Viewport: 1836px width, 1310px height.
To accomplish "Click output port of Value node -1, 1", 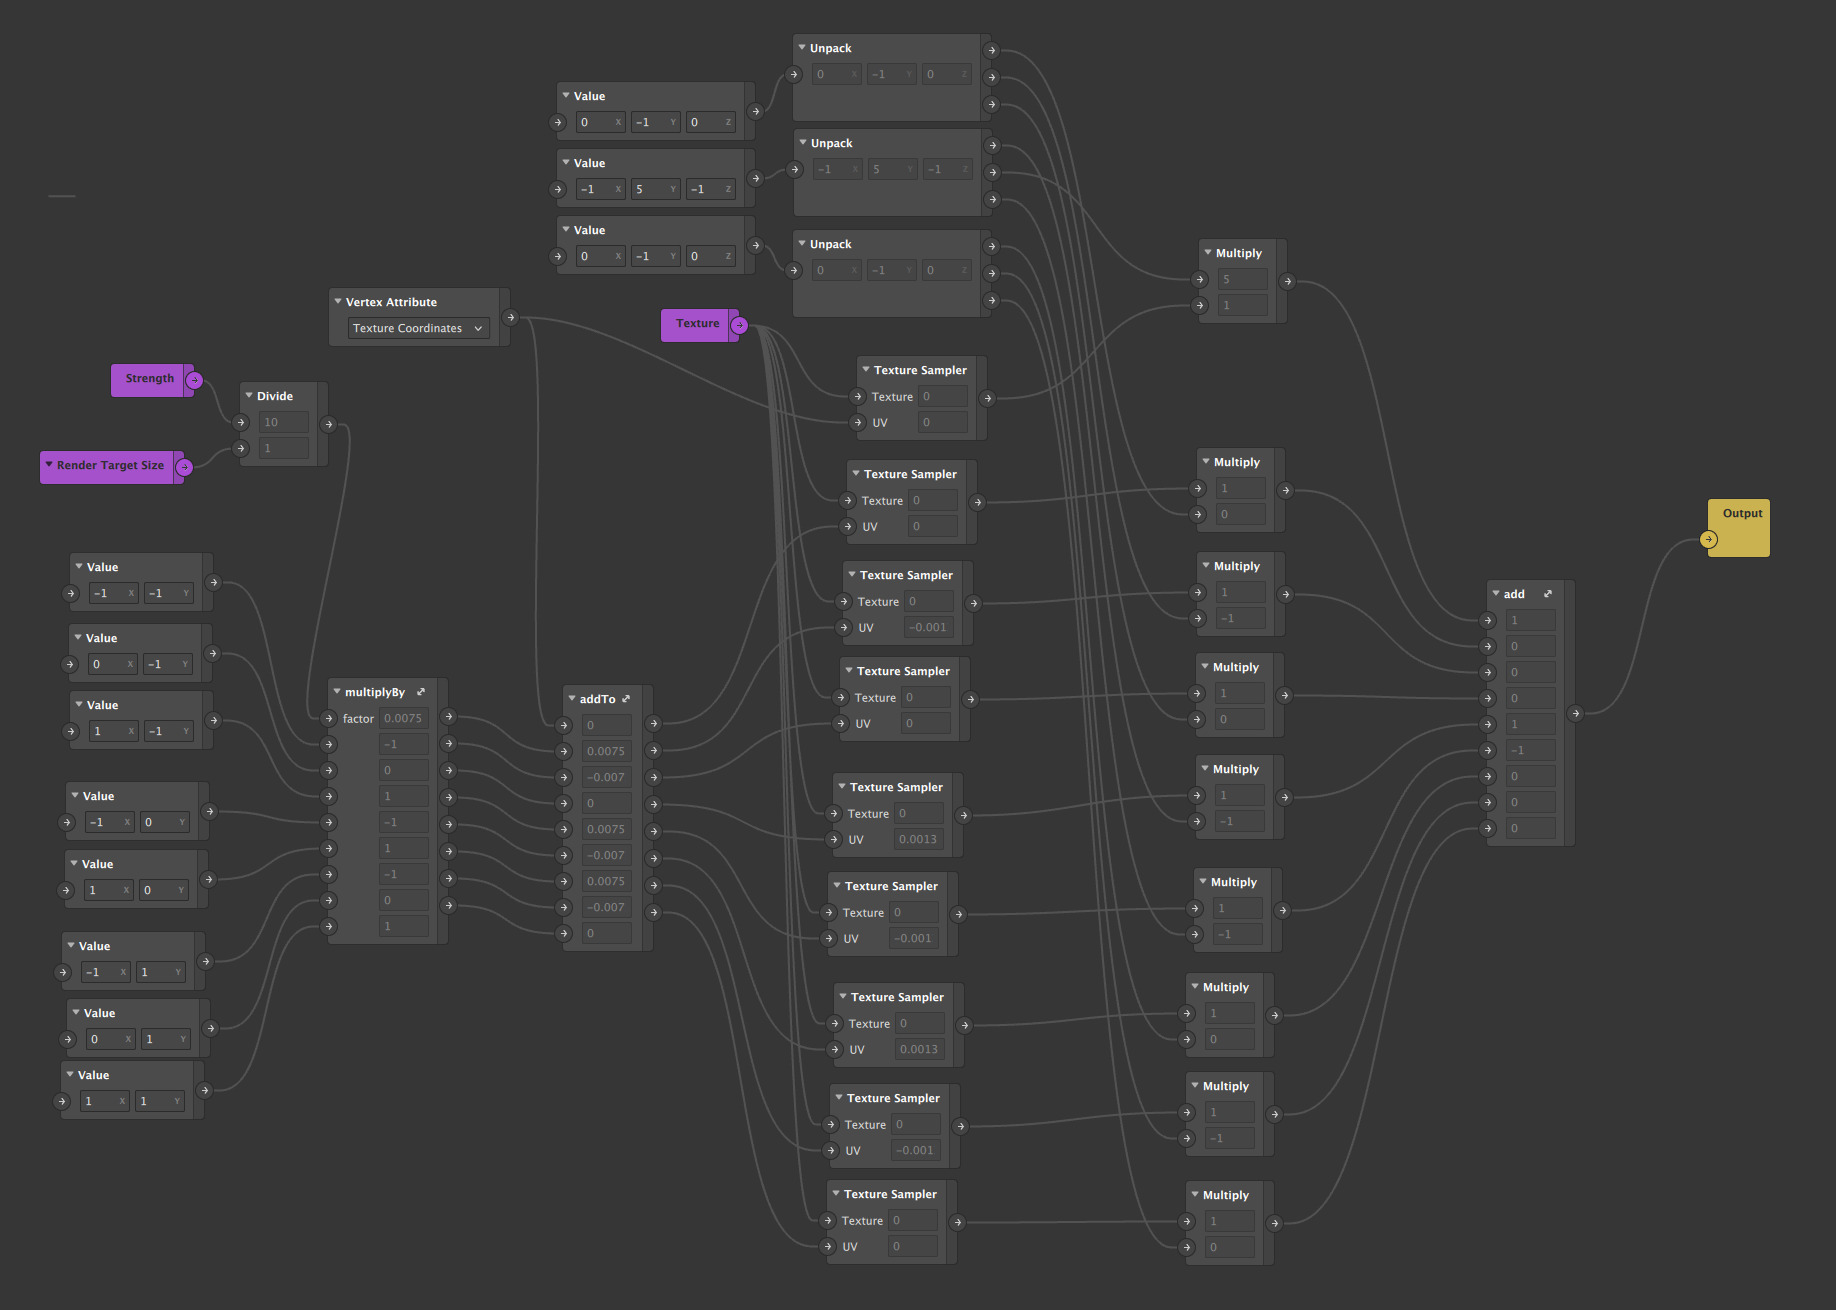I will click(x=205, y=961).
